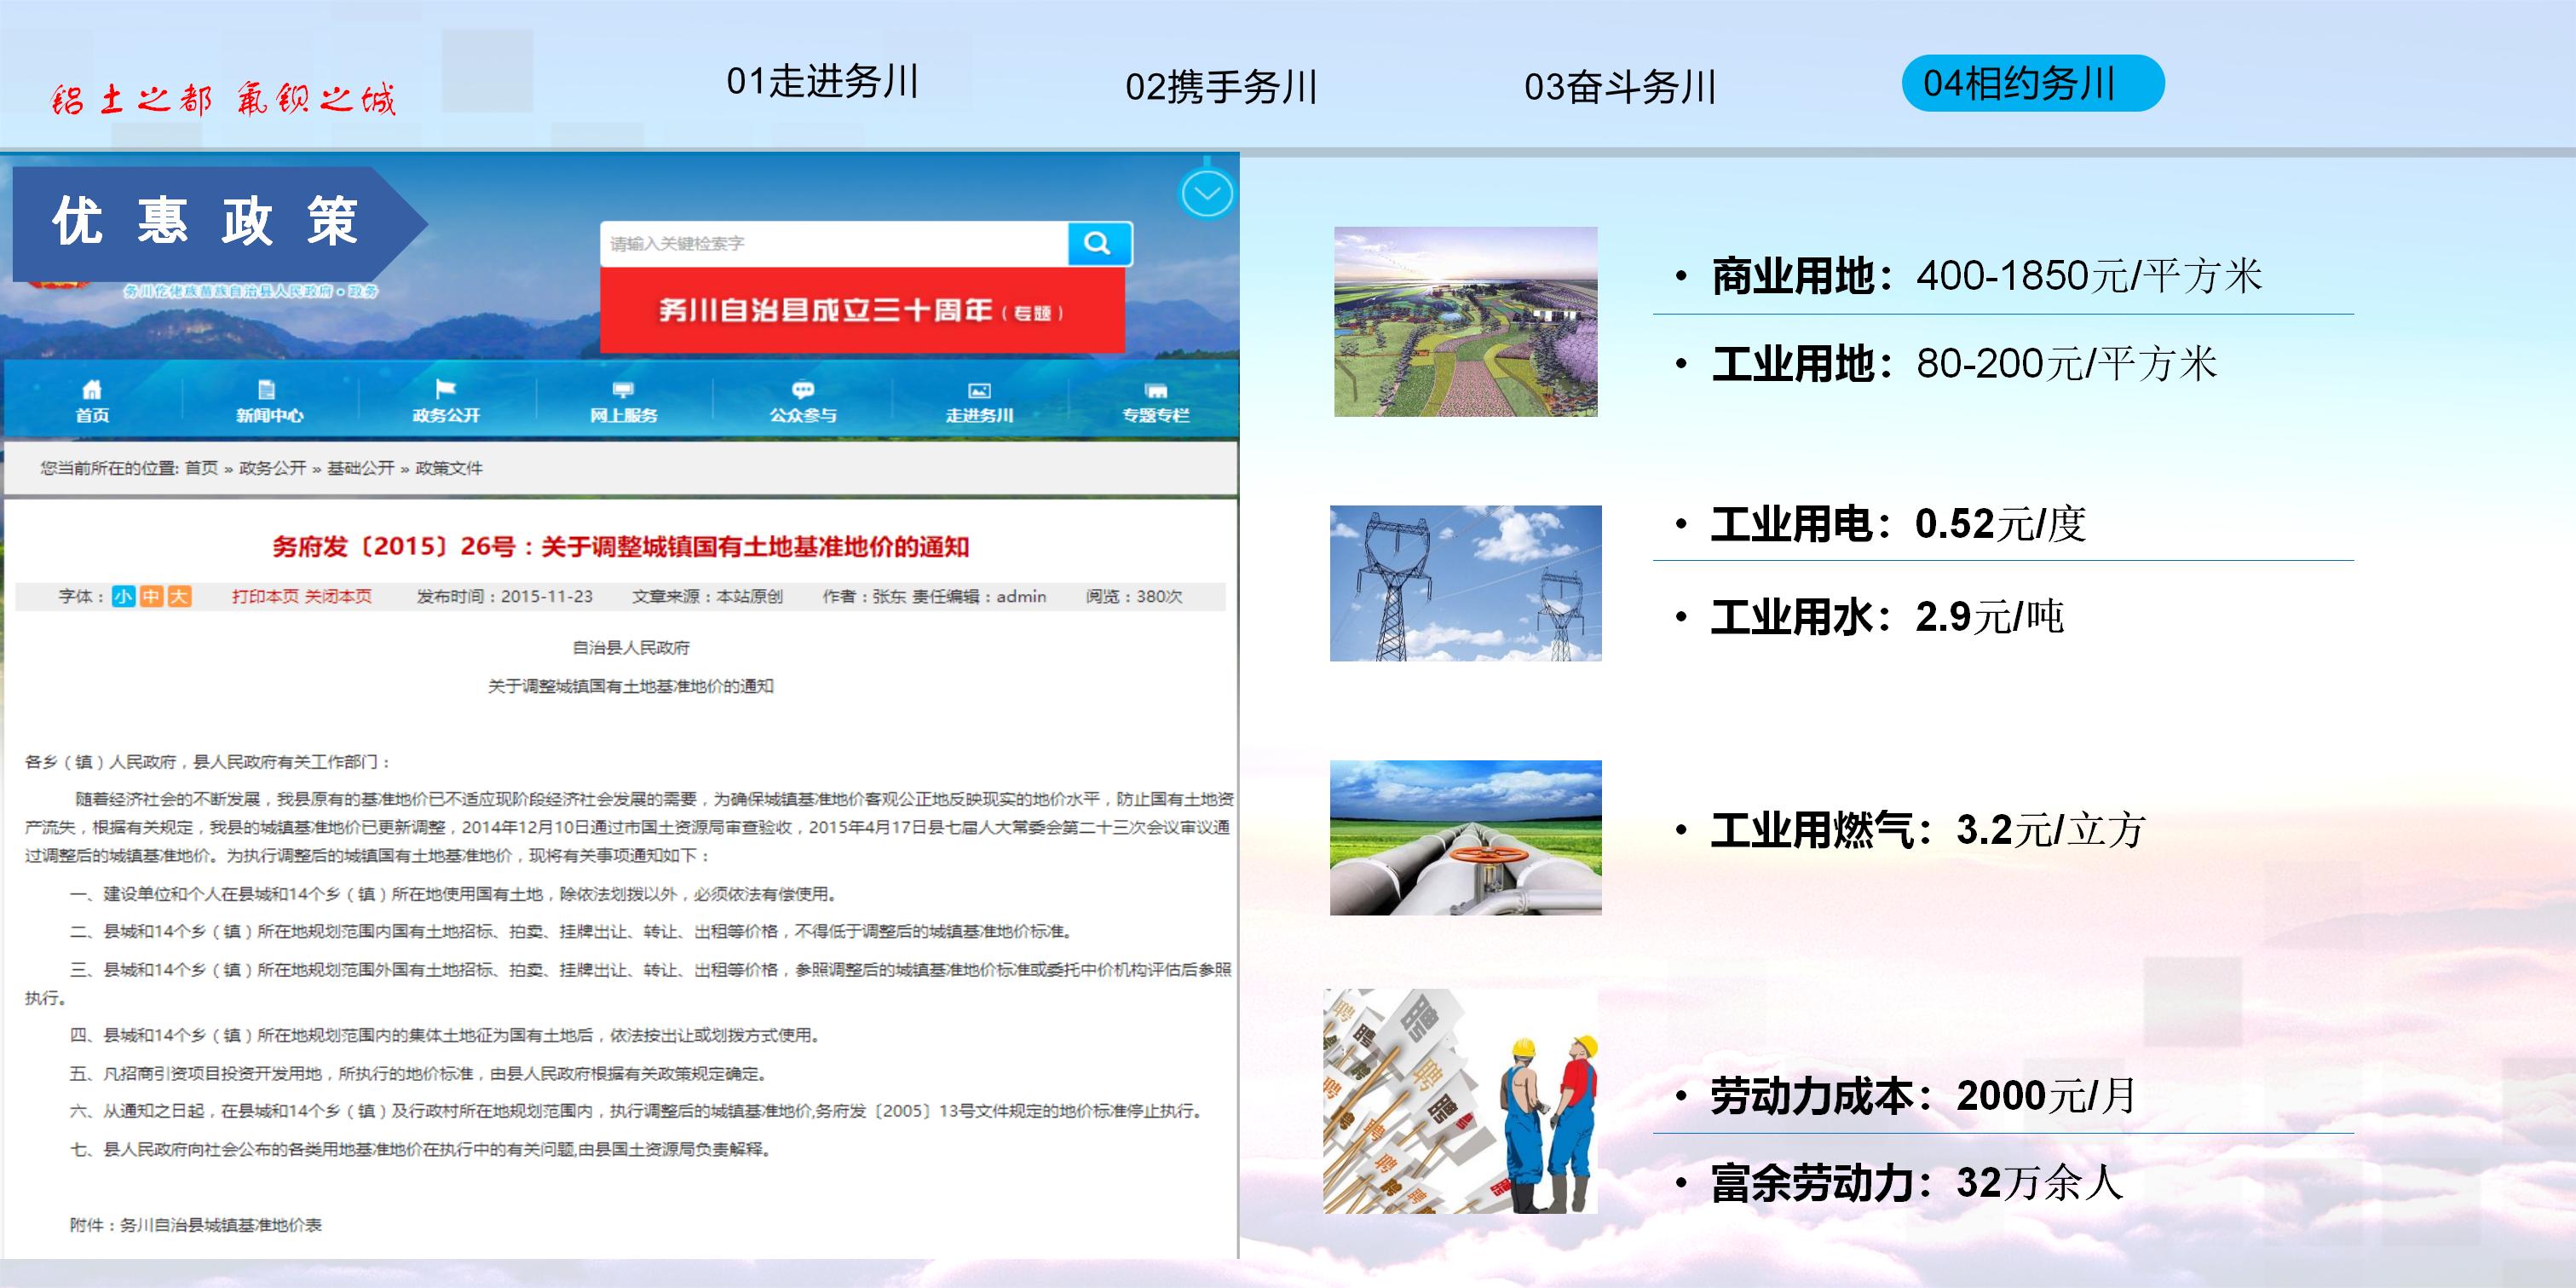This screenshot has height=1288, width=2576.
Task: Click the keyword search input field
Action: point(833,243)
